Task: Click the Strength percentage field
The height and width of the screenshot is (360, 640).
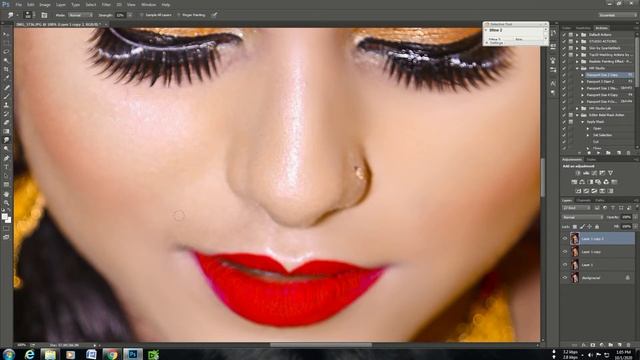Action: [120, 15]
